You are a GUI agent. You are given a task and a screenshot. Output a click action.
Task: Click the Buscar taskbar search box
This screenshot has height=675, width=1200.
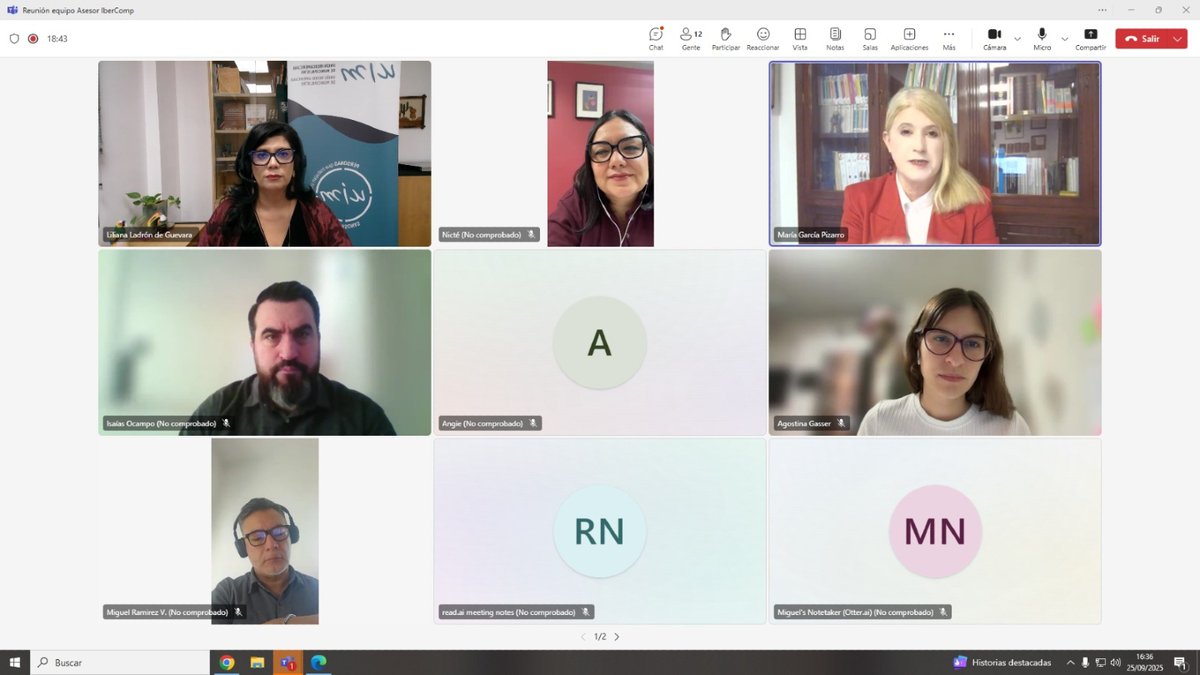tap(120, 662)
